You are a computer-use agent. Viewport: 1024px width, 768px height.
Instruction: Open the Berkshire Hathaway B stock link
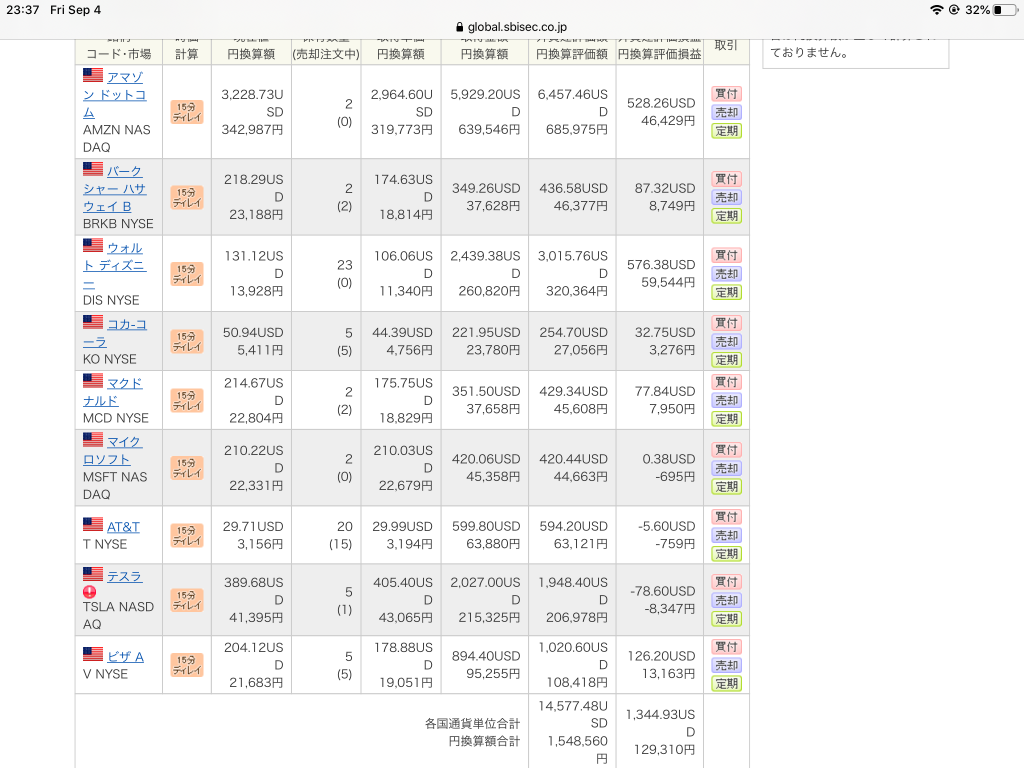coord(115,189)
